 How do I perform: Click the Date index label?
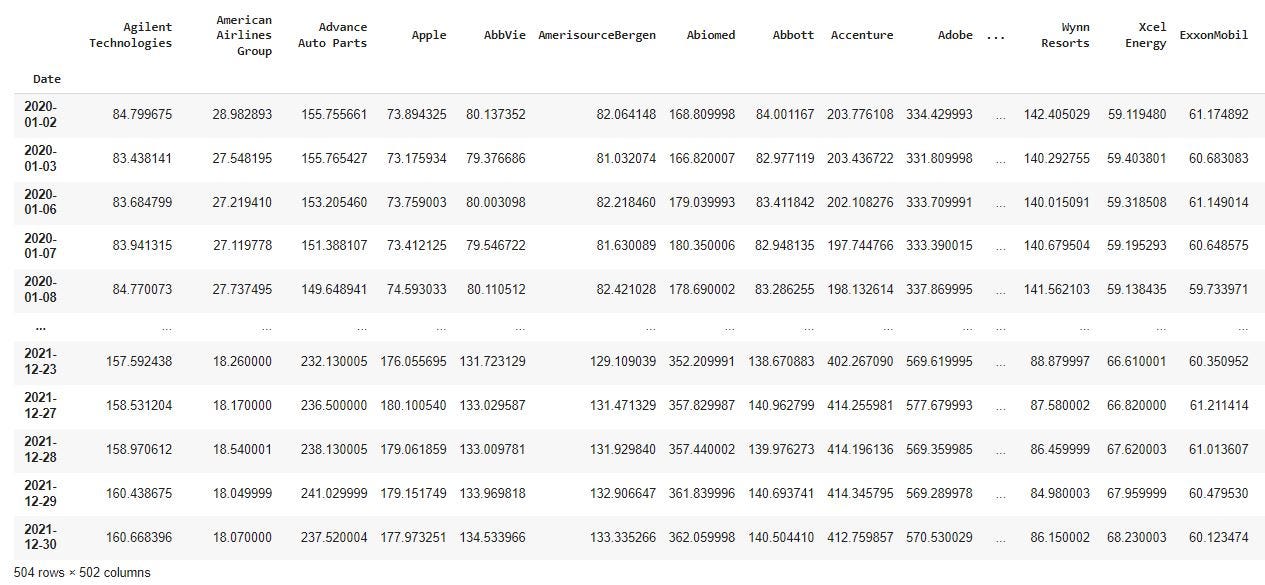point(46,78)
